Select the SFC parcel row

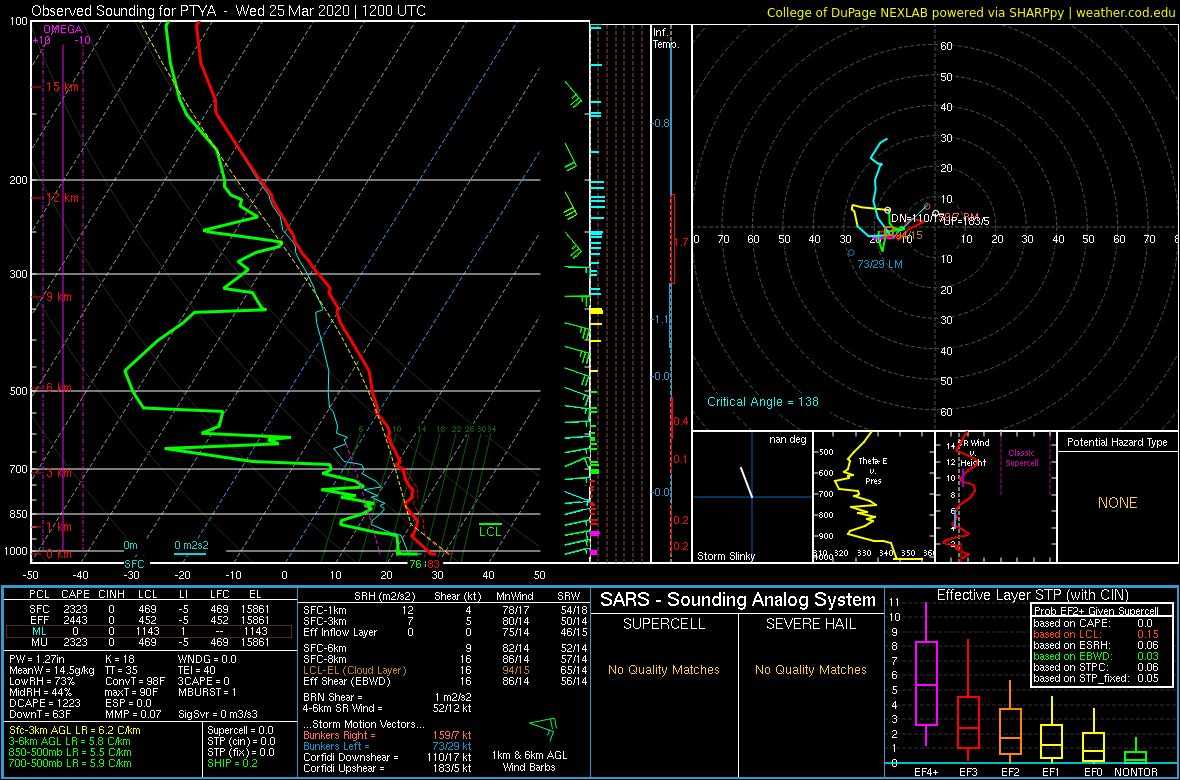point(149,608)
